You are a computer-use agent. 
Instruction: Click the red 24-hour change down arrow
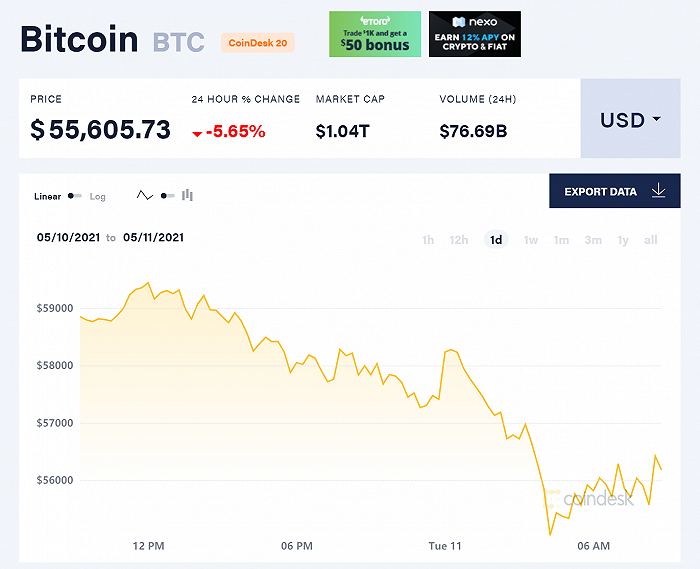click(x=197, y=133)
